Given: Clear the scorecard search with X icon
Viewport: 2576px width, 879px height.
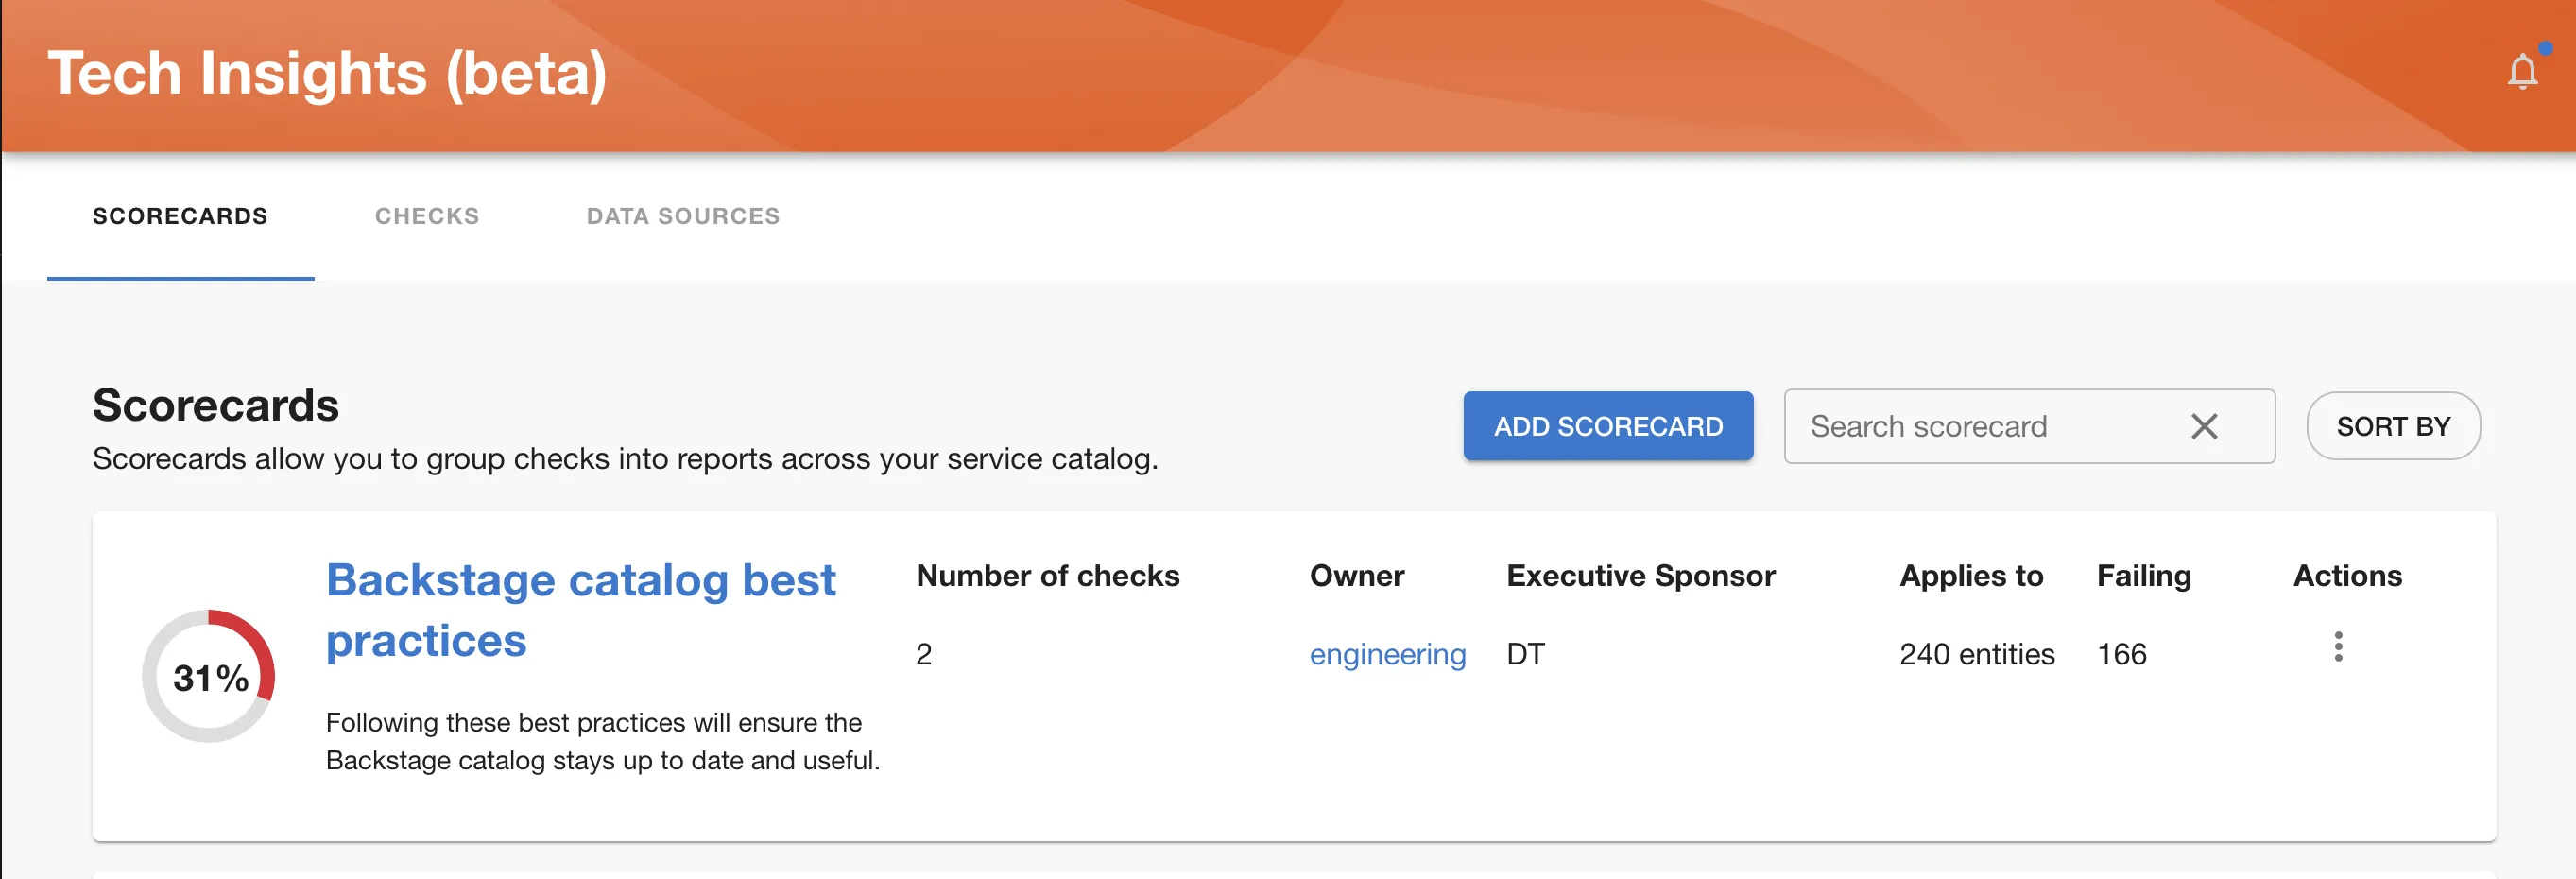Looking at the screenshot, I should click(x=2203, y=427).
